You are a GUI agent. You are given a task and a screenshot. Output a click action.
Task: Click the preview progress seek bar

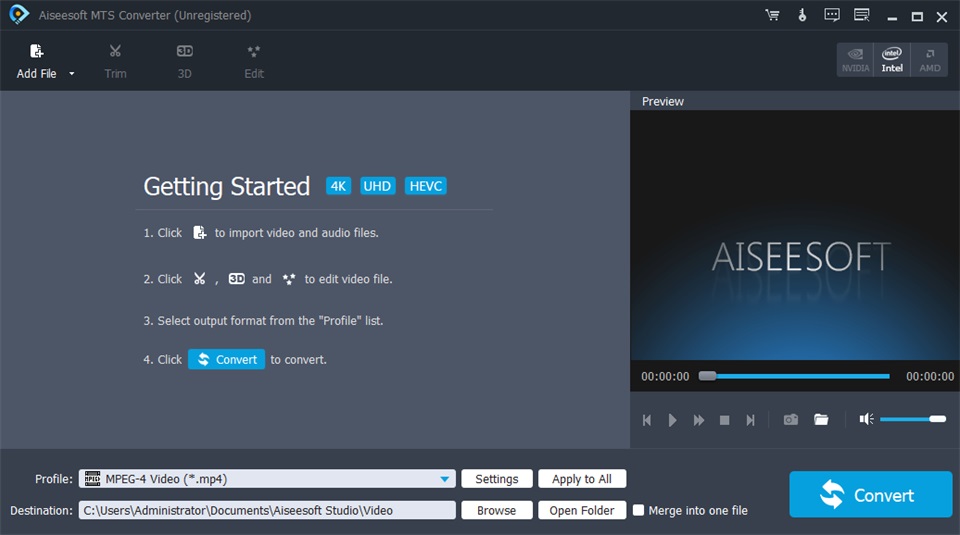coord(795,376)
